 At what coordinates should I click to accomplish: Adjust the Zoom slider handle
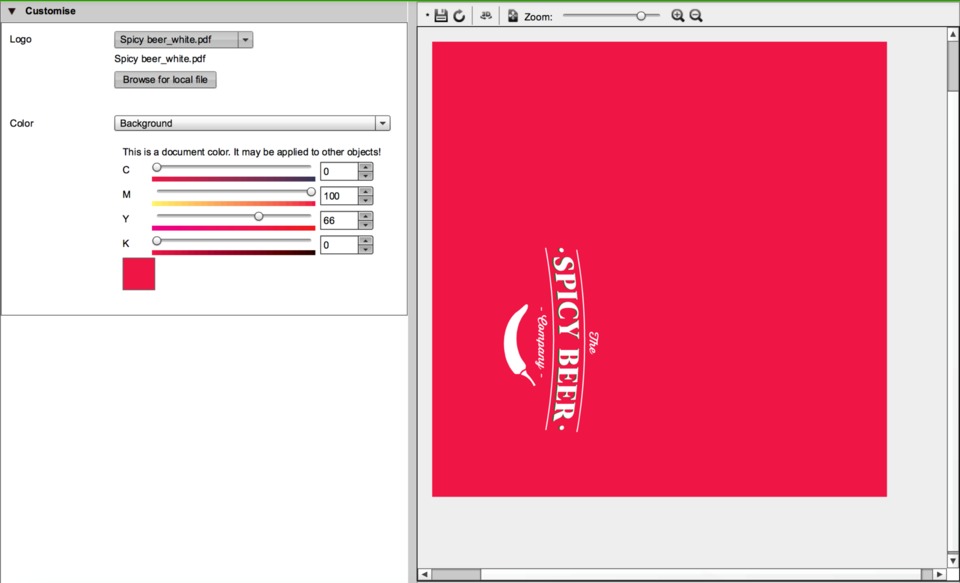[x=641, y=16]
